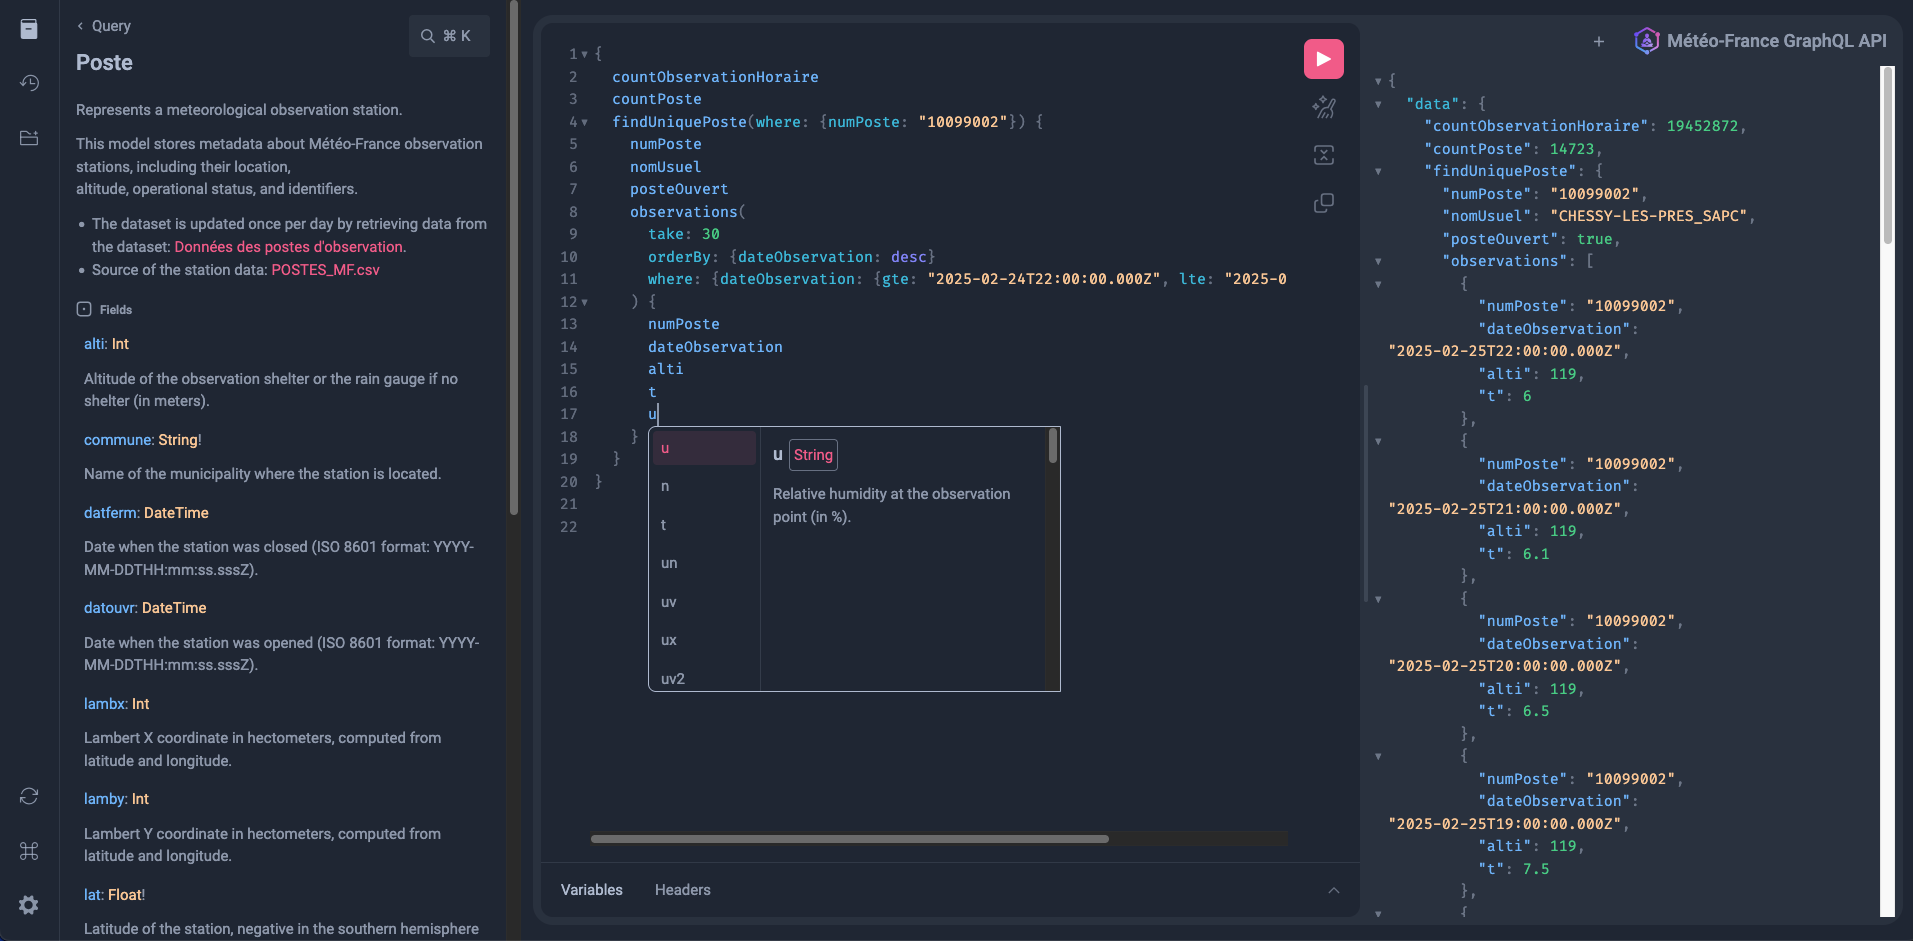Click posteOuvert field on line 7
The width and height of the screenshot is (1913, 941).
click(679, 189)
